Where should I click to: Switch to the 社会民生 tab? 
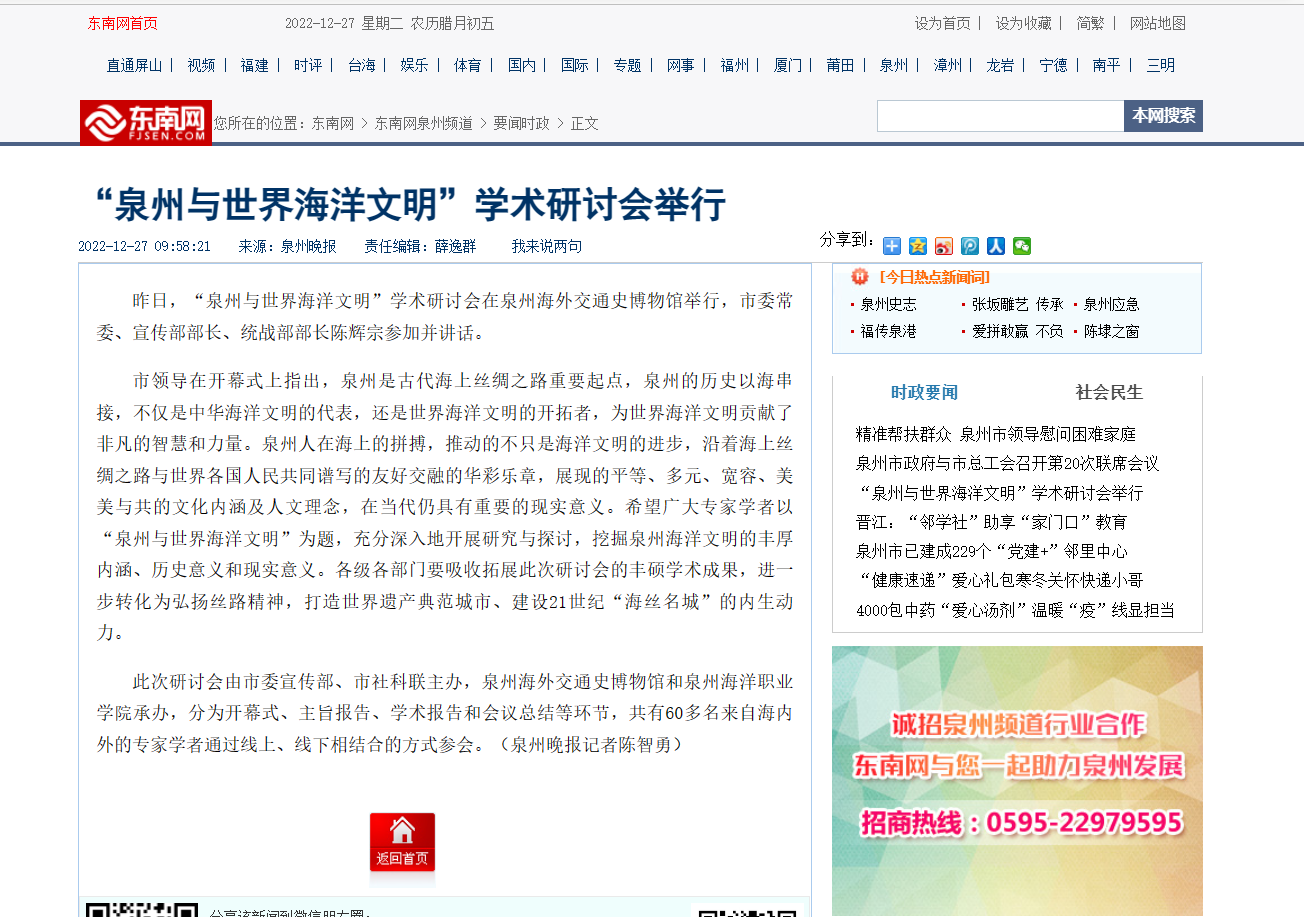(x=1109, y=392)
